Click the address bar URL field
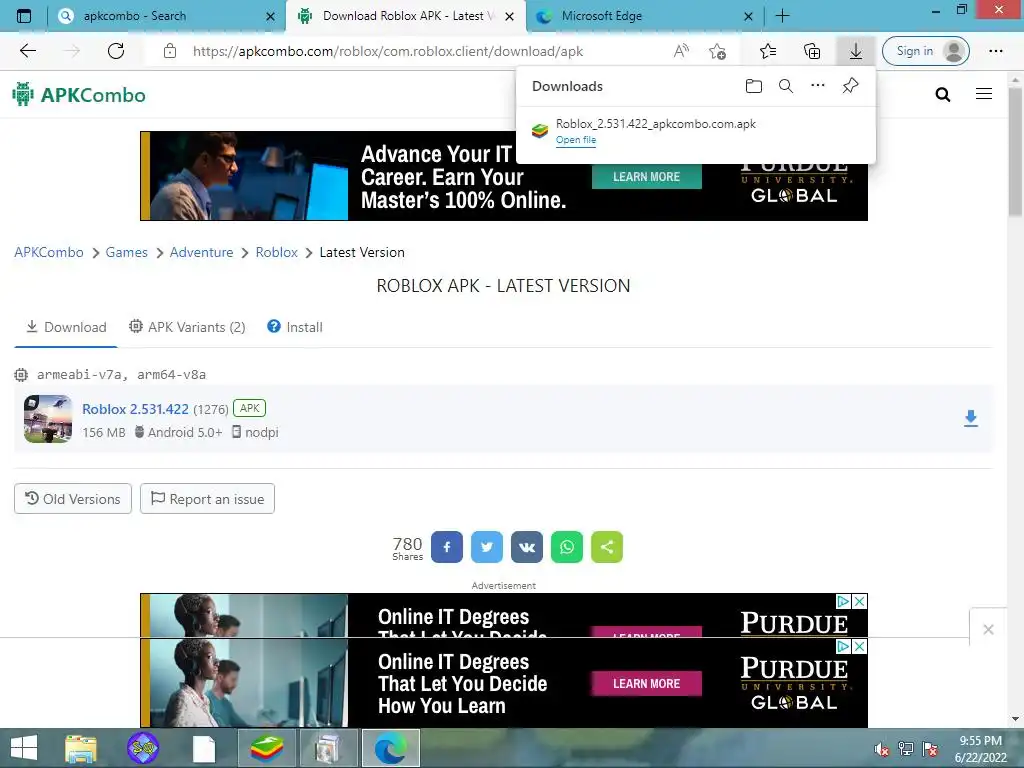This screenshot has height=768, width=1024. 388,51
